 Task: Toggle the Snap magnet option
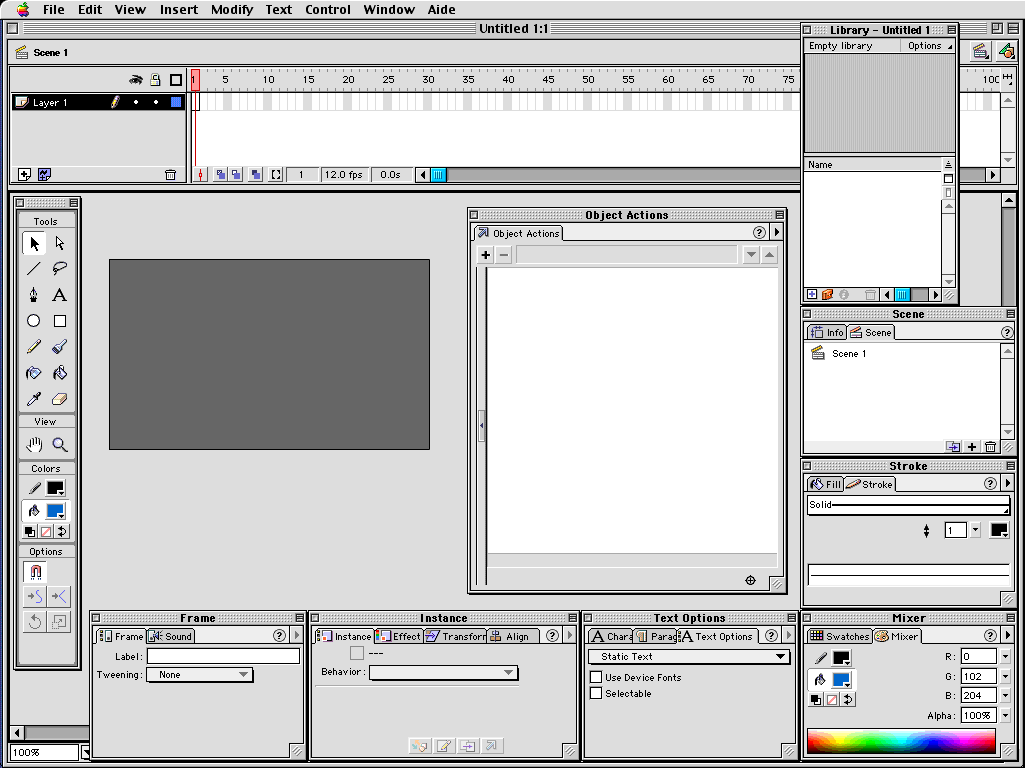35,572
